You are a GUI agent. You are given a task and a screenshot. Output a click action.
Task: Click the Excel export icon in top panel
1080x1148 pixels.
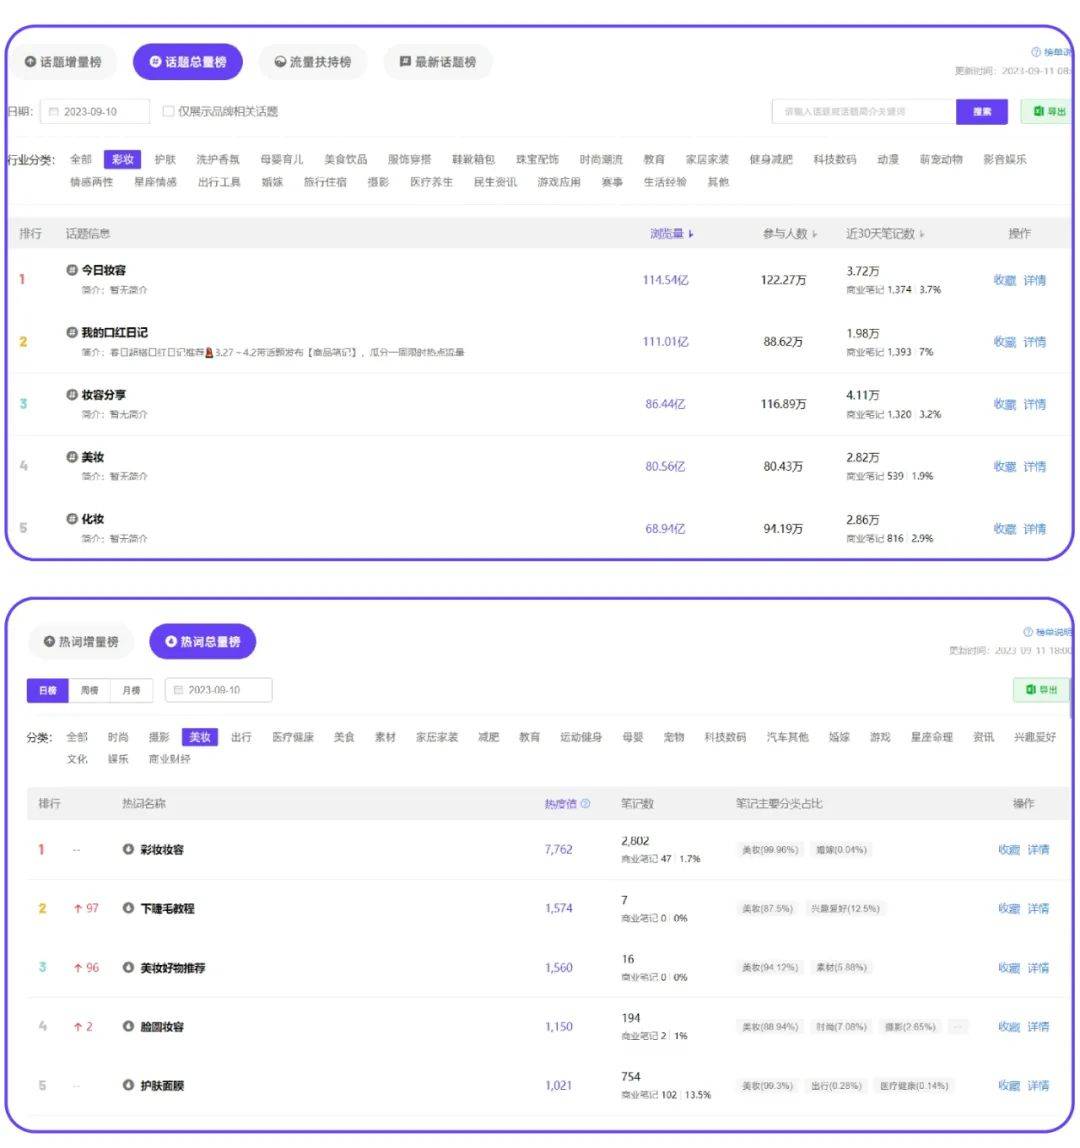click(x=1038, y=111)
